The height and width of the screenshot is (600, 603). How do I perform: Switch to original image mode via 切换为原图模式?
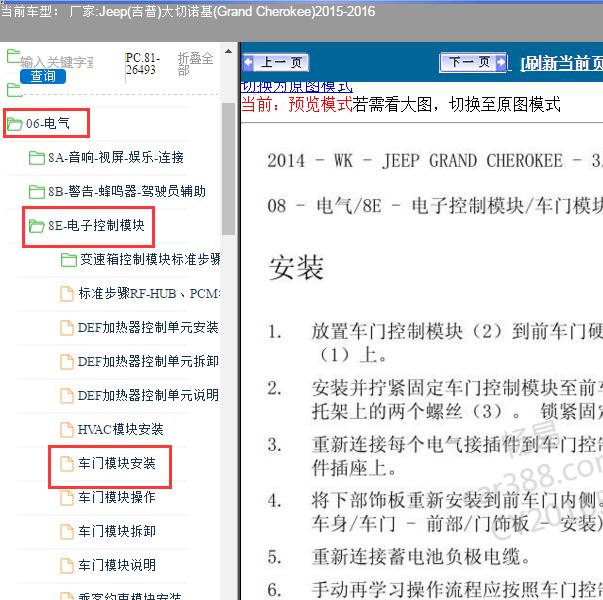(x=296, y=87)
